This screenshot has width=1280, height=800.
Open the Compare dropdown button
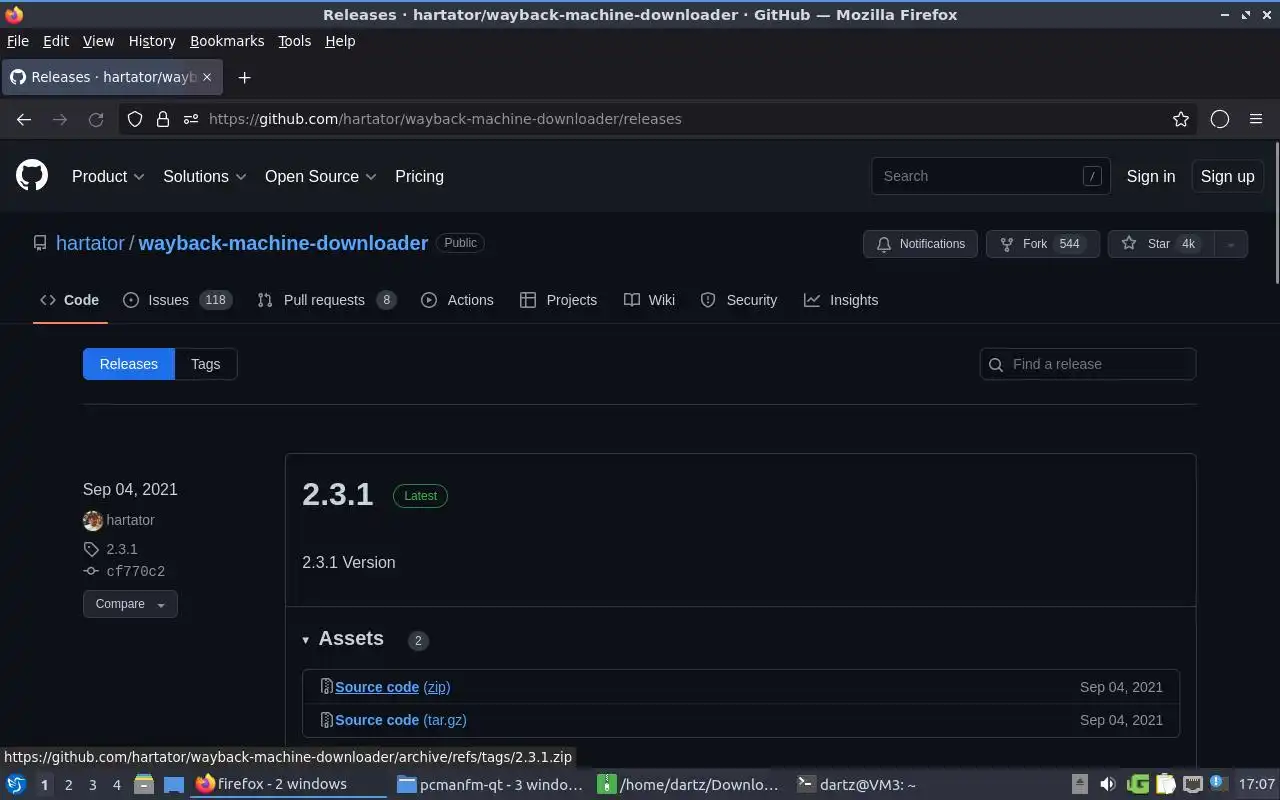[130, 604]
